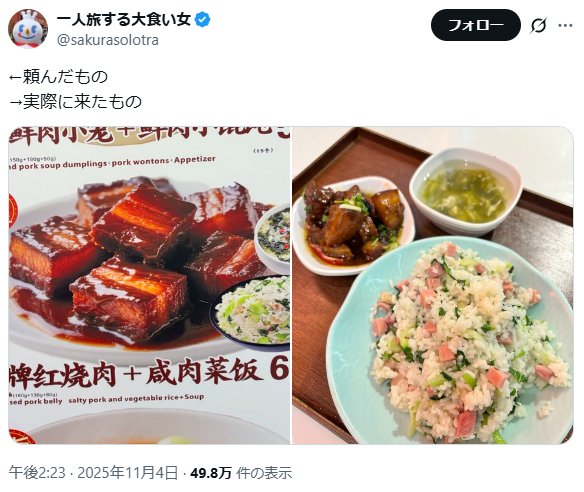This screenshot has width=584, height=492.
Task: Click the glazed pork belly cubes in the menu image
Action: pyautogui.click(x=134, y=257)
